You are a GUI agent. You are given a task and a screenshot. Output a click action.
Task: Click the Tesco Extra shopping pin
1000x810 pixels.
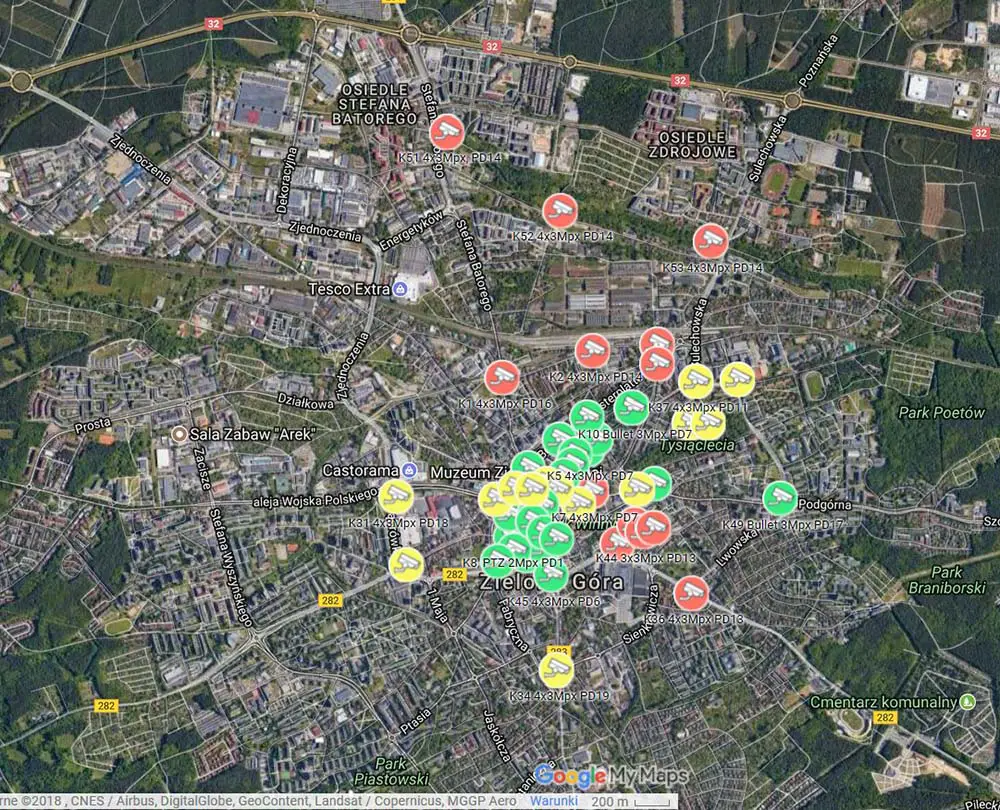tap(400, 290)
